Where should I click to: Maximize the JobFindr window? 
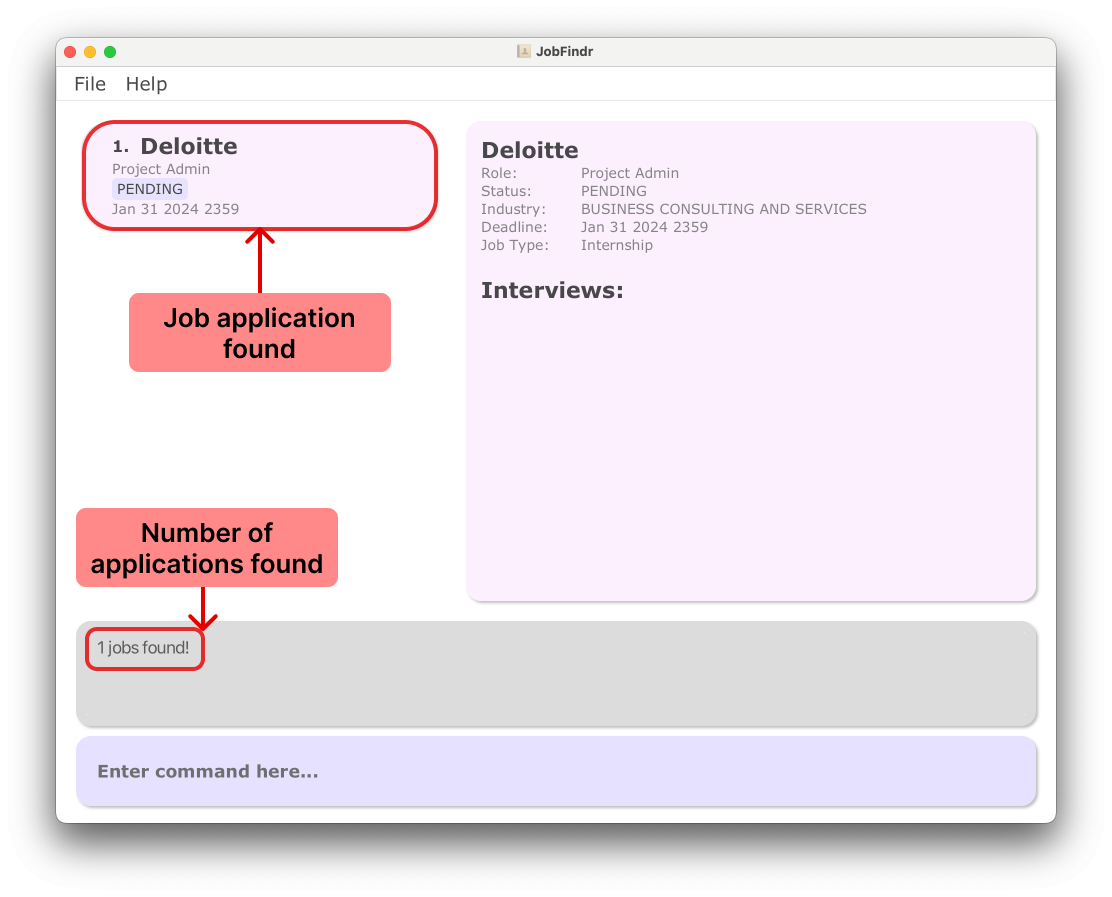pyautogui.click(x=110, y=52)
